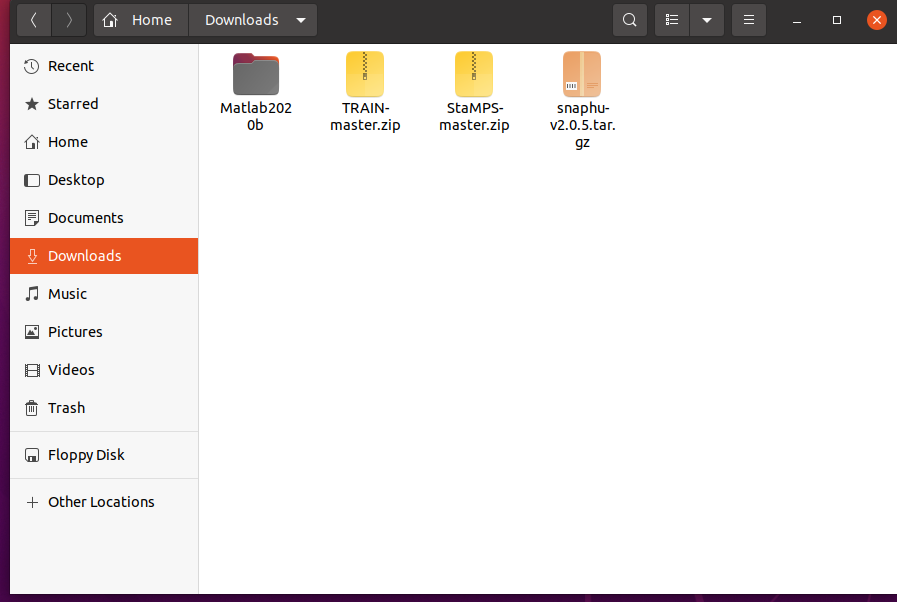Viewport: 897px width, 602px height.
Task: Go to Home in the sidebar
Action: 104,142
